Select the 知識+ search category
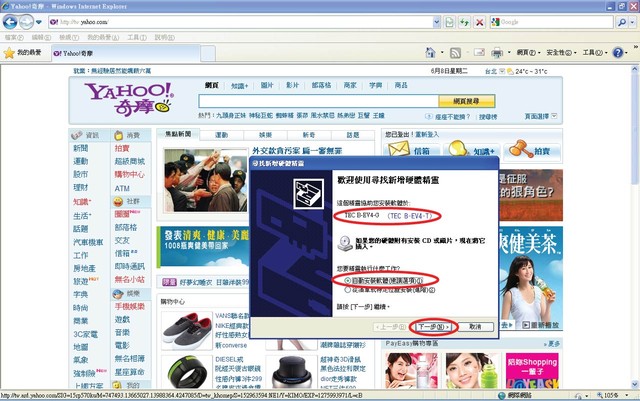640x401 pixels. pyautogui.click(x=240, y=85)
